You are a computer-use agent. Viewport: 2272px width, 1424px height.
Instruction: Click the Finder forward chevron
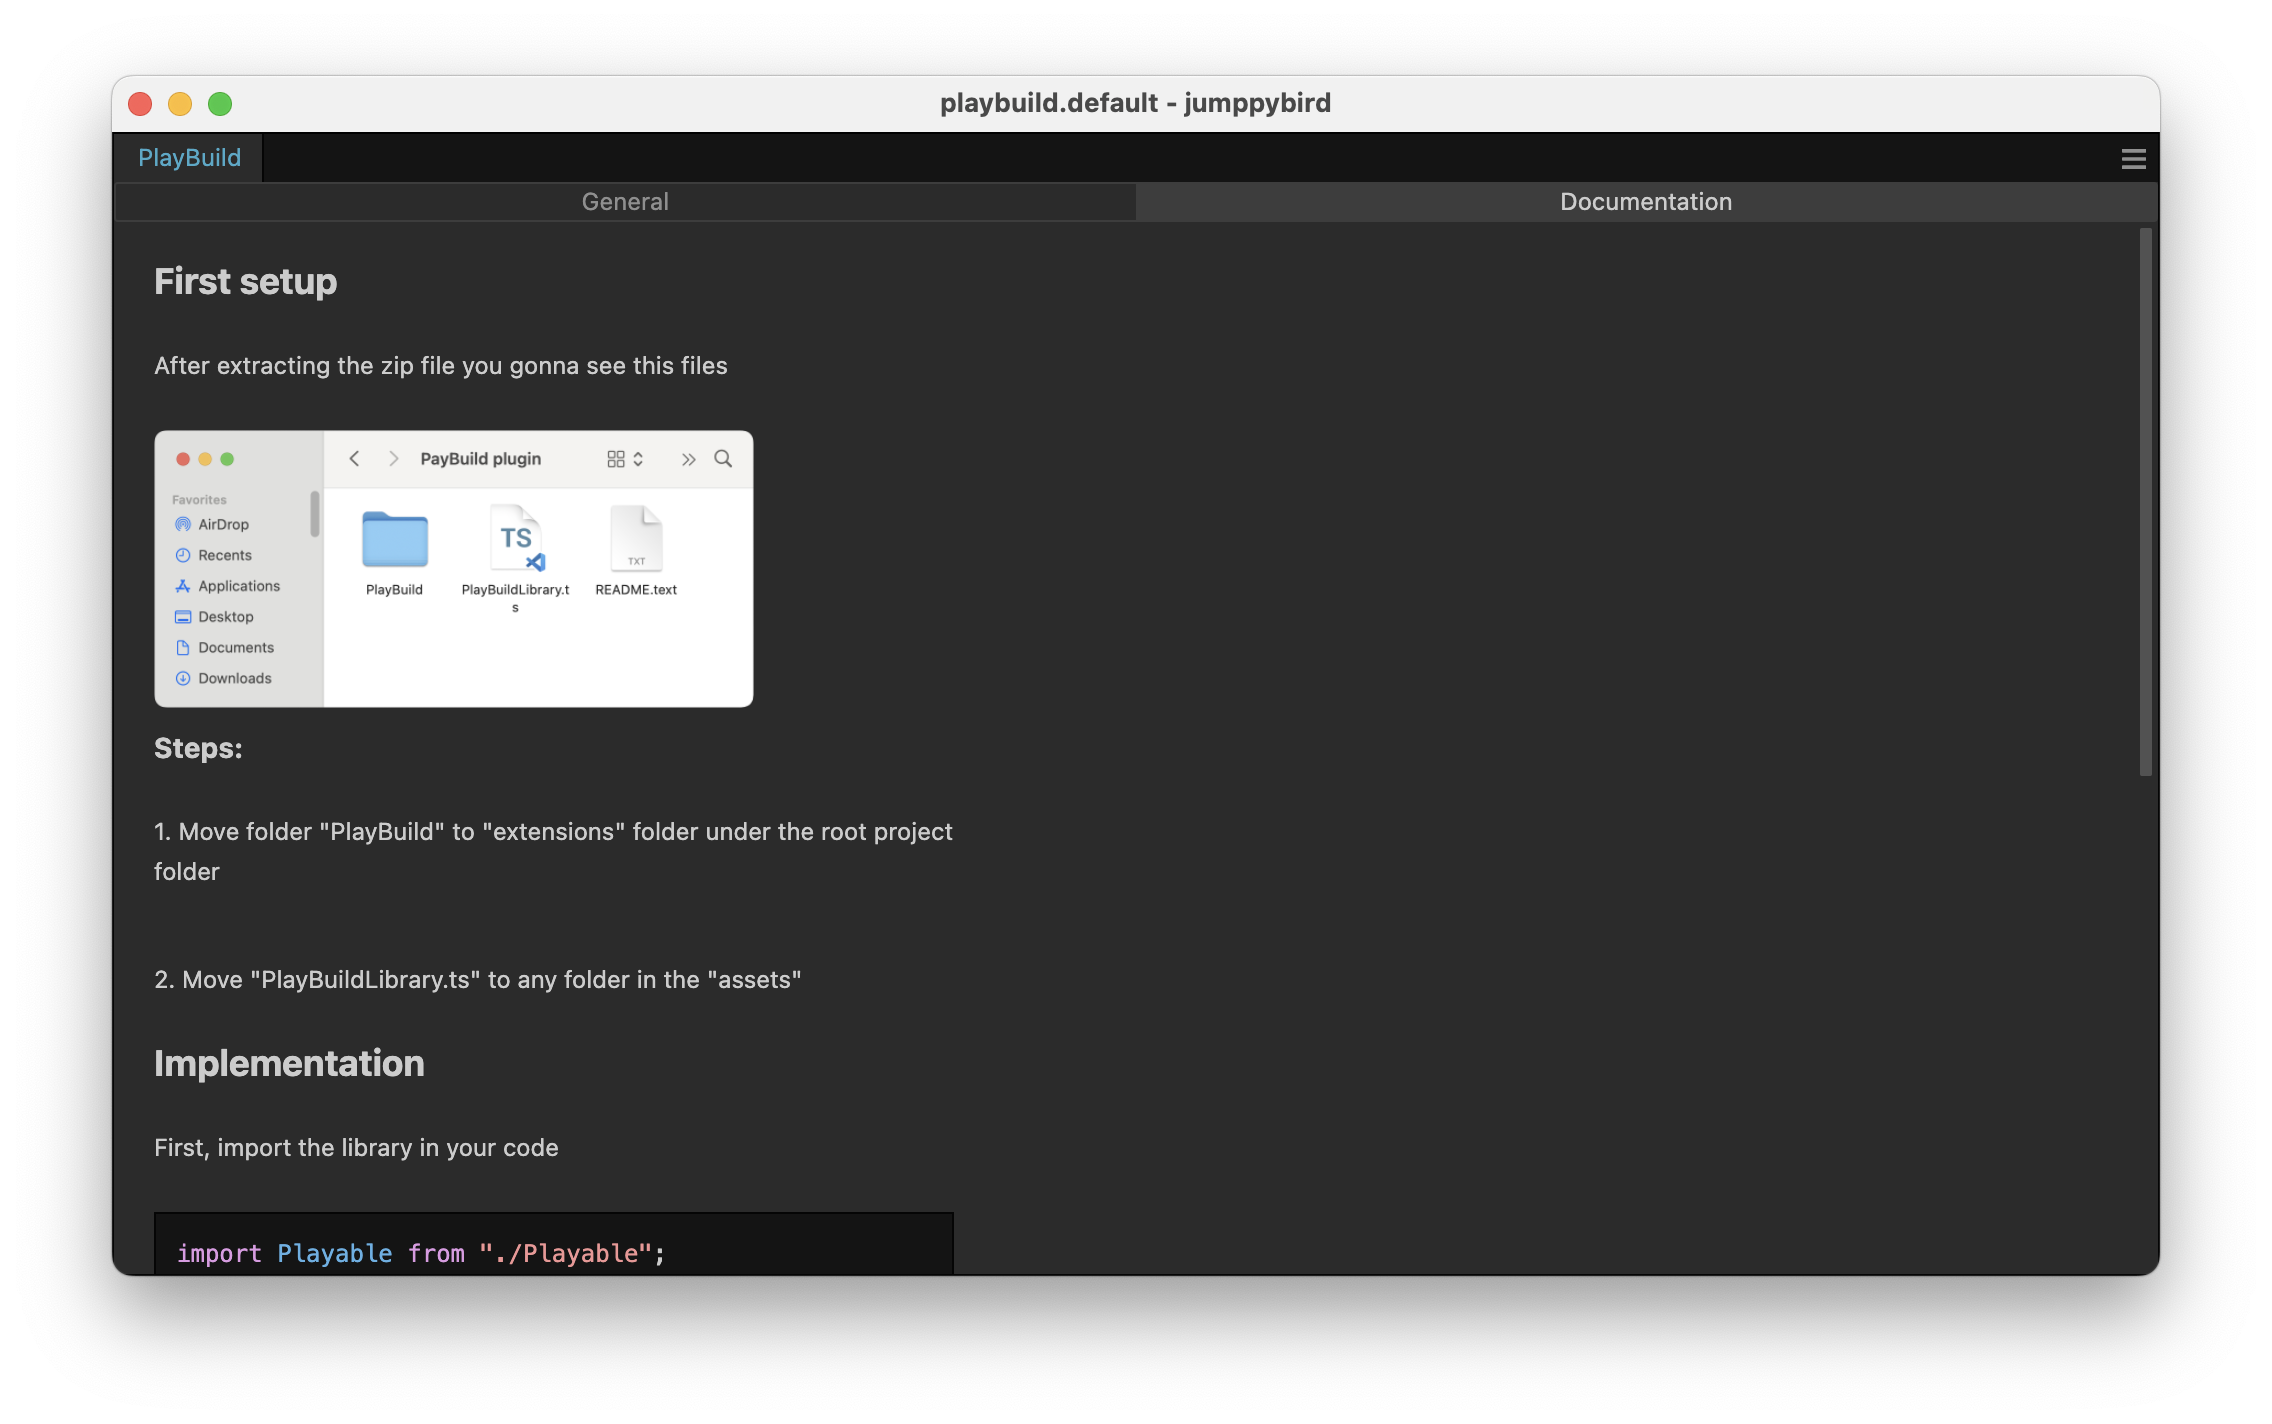click(x=393, y=459)
